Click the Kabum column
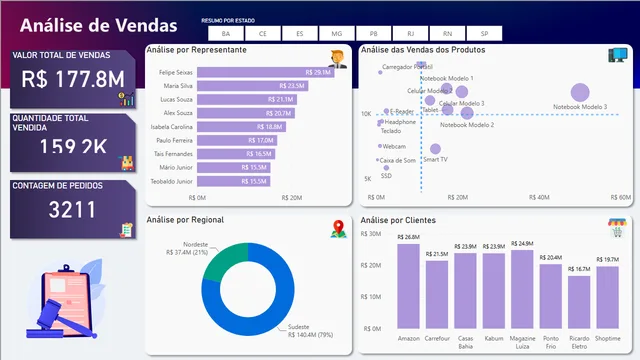The width and height of the screenshot is (640, 360). (494, 291)
